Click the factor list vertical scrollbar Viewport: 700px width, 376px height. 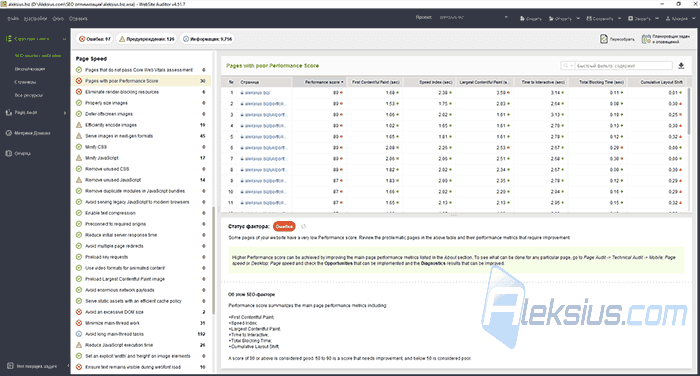pyautogui.click(x=213, y=259)
